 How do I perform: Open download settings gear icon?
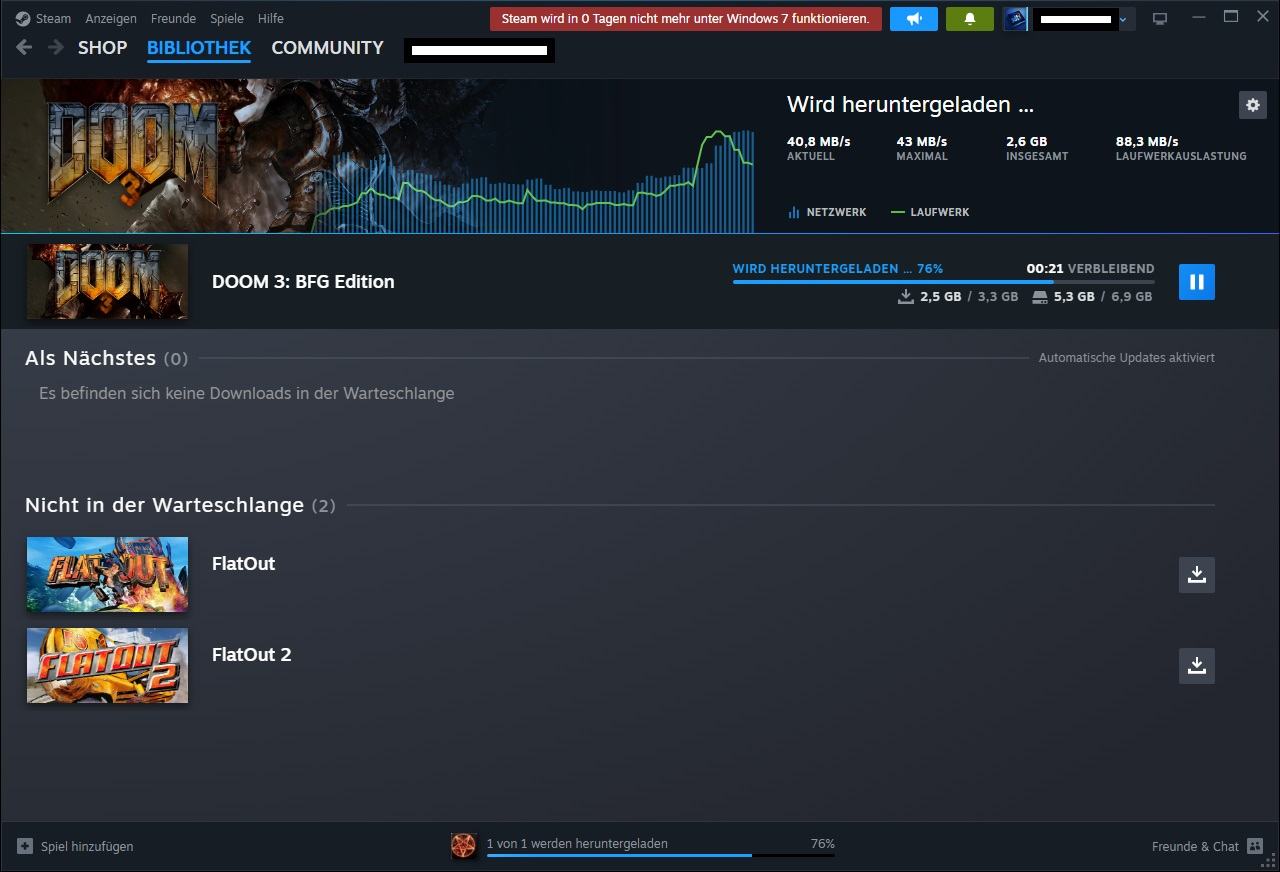click(x=1252, y=105)
